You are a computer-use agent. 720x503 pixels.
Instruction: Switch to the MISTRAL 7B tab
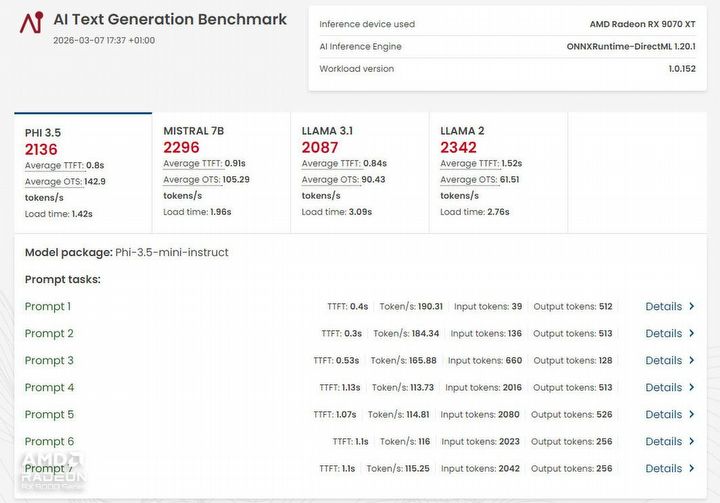[220, 172]
